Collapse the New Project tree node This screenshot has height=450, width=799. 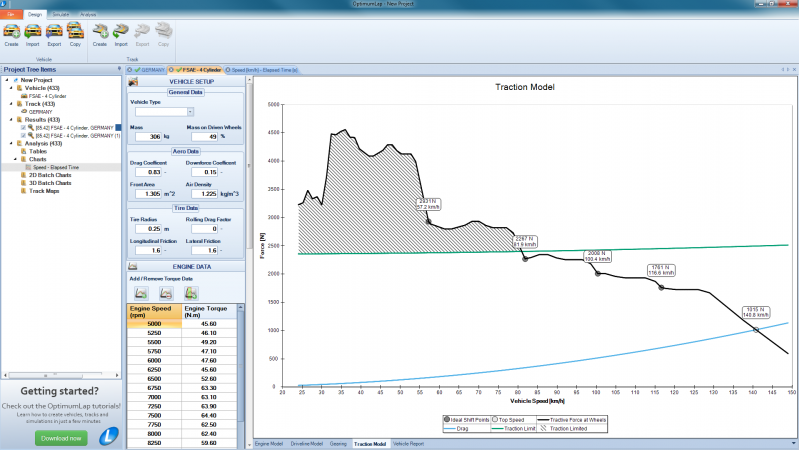[x=7, y=80]
